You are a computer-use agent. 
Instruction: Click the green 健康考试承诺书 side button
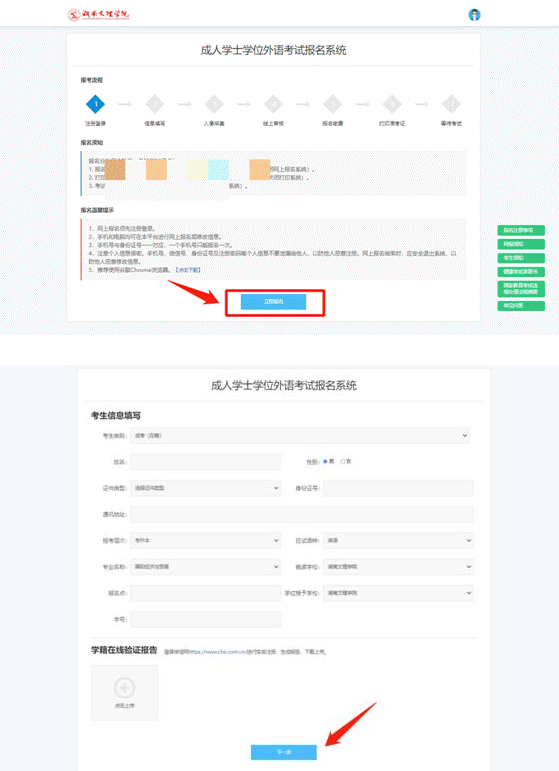pos(521,271)
